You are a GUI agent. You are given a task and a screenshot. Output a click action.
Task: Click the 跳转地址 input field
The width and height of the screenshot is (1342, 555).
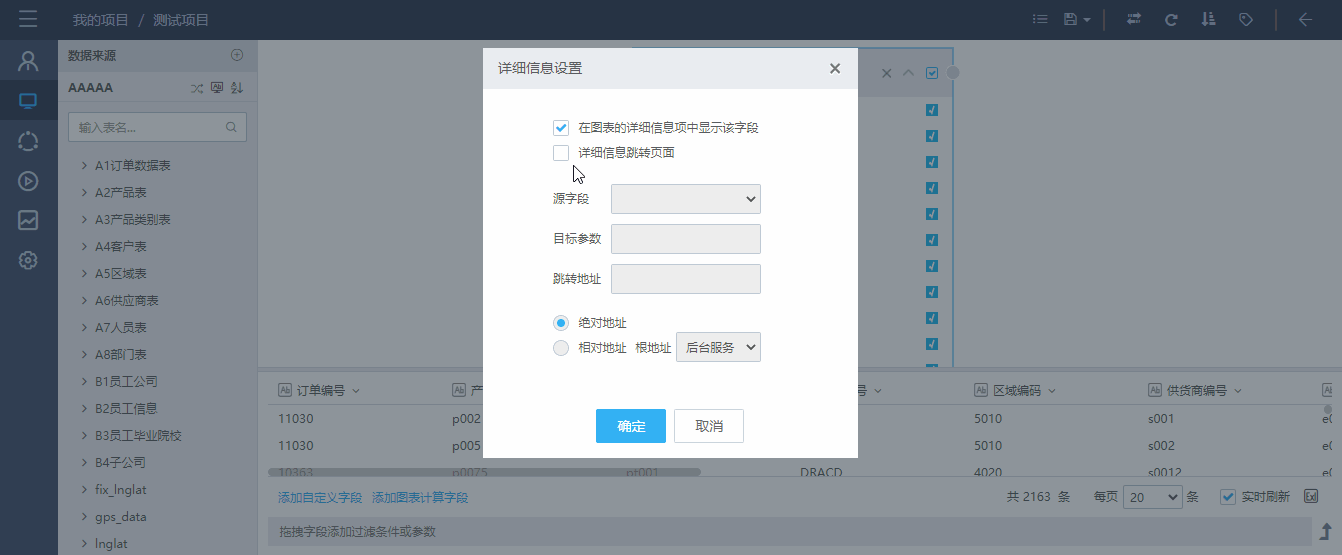(x=685, y=279)
